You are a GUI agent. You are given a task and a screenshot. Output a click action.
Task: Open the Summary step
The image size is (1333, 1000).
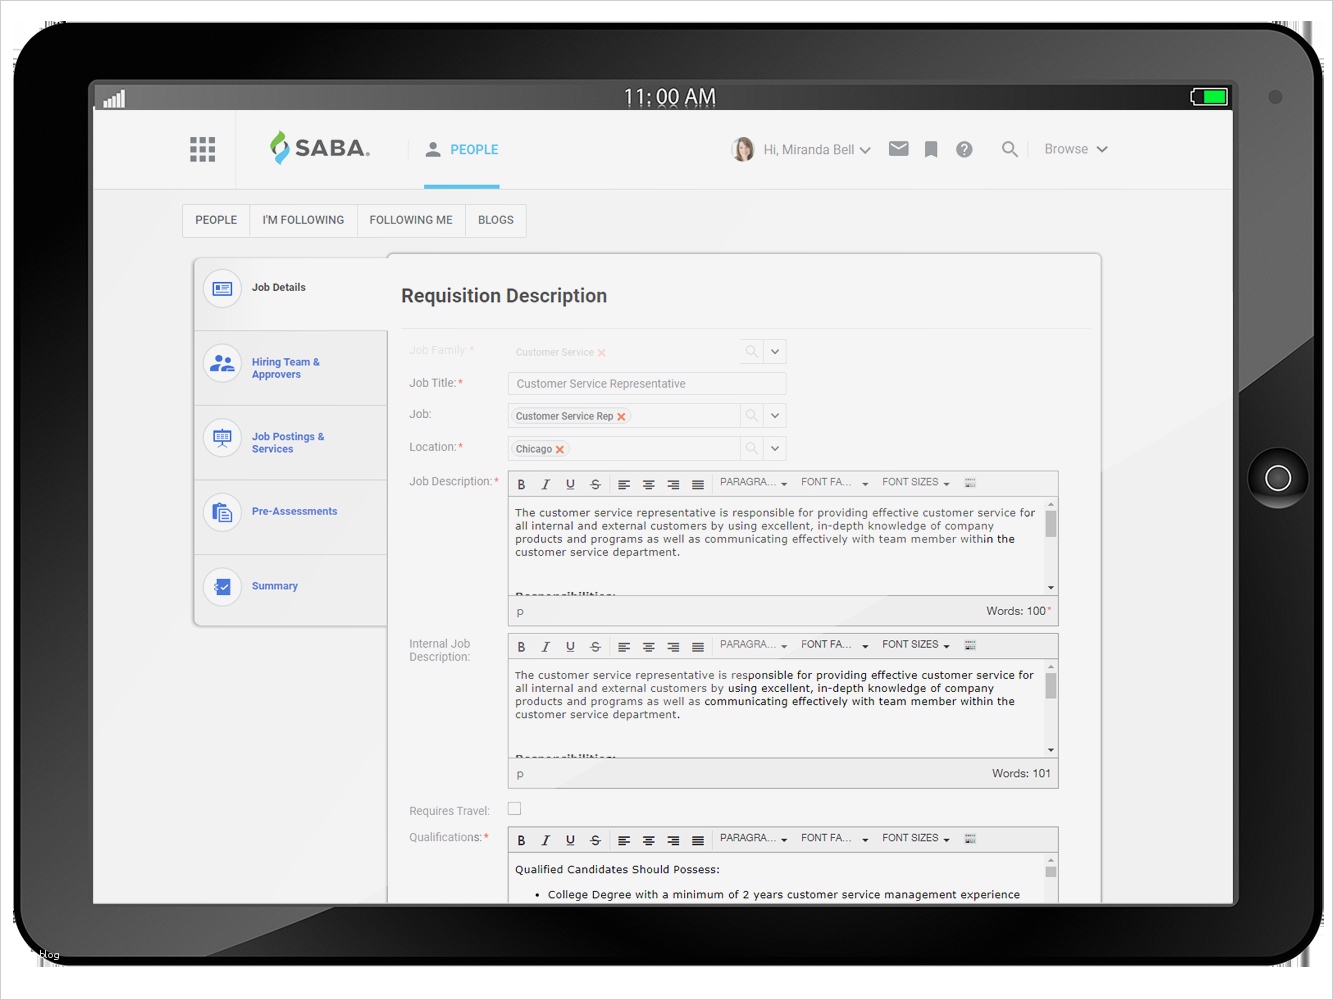pos(291,591)
